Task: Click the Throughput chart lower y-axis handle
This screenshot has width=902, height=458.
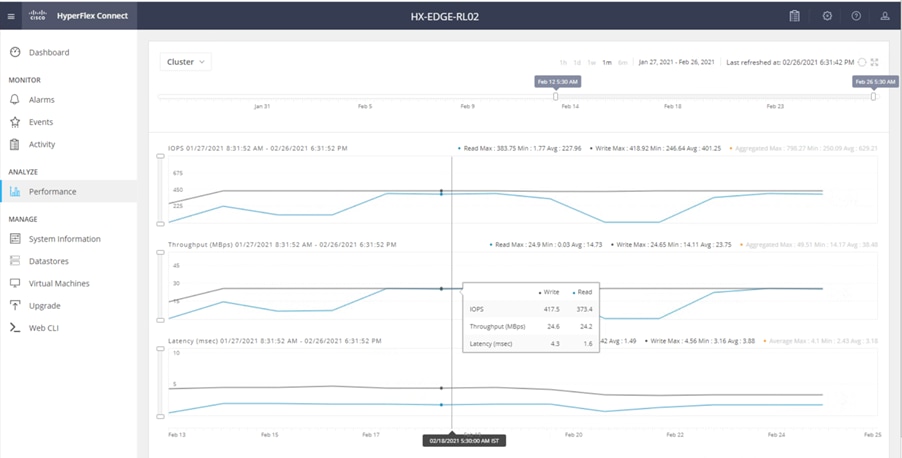Action: (x=160, y=320)
